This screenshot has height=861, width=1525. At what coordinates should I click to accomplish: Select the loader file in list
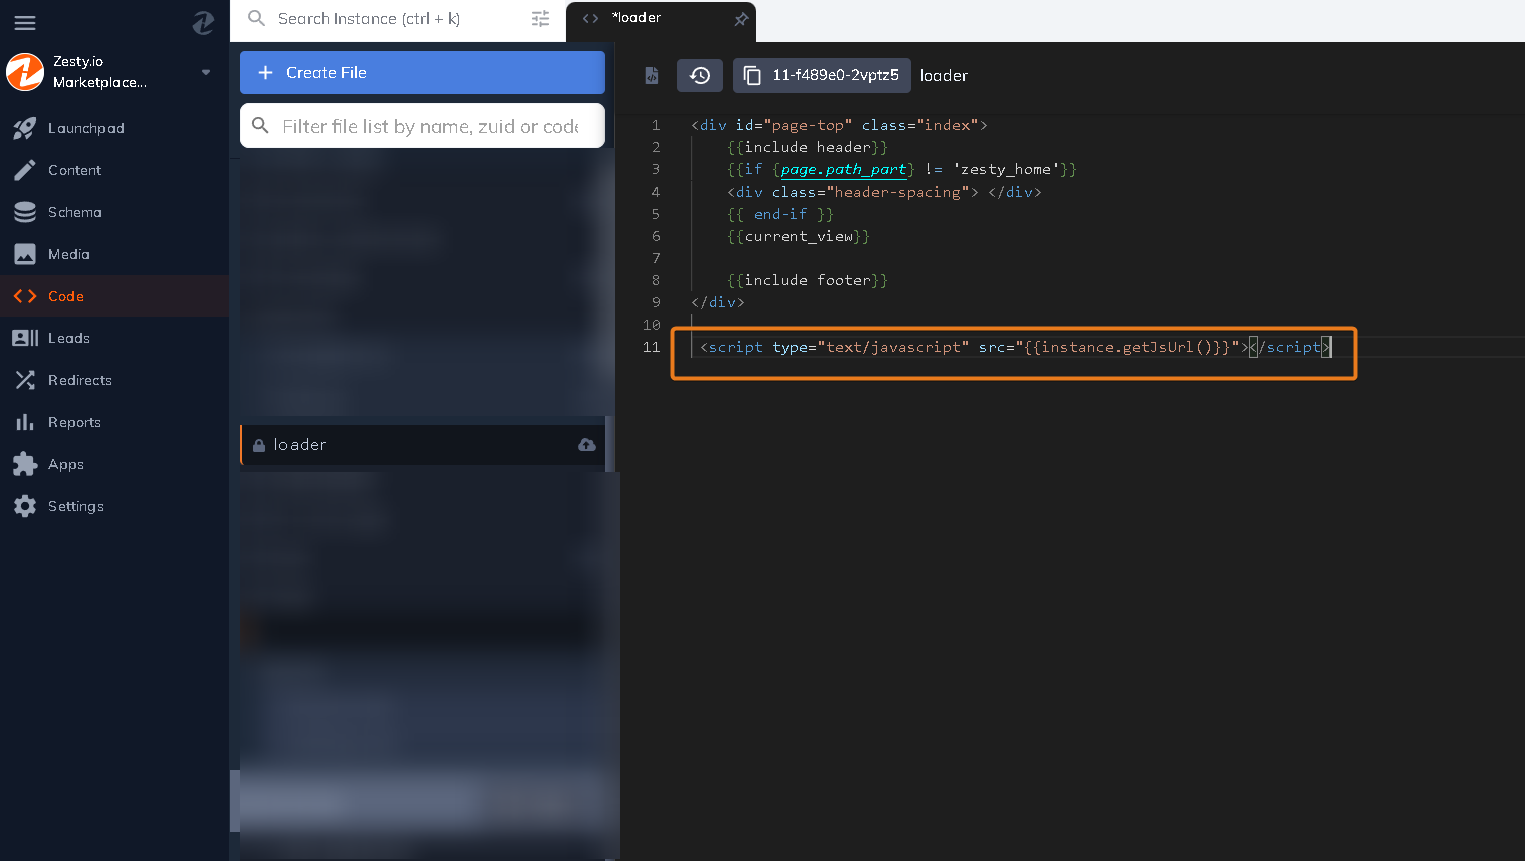(x=422, y=445)
